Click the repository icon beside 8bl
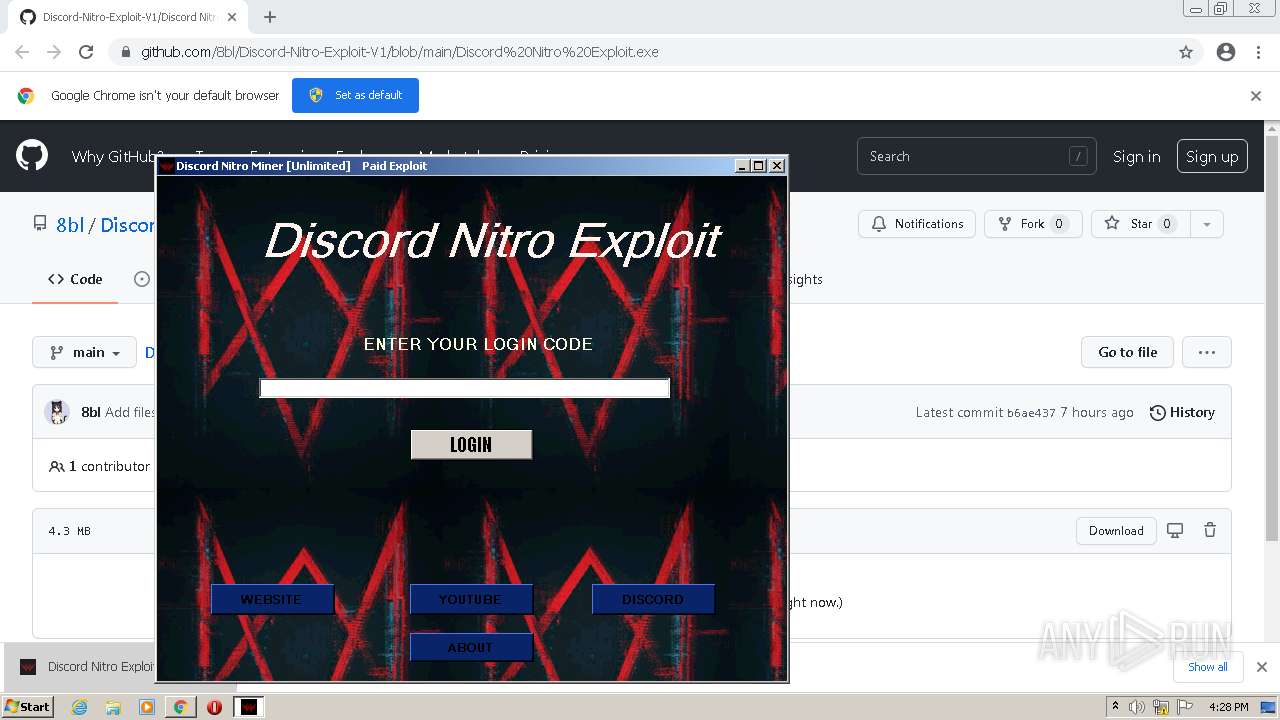Image resolution: width=1280 pixels, height=720 pixels. pos(40,224)
